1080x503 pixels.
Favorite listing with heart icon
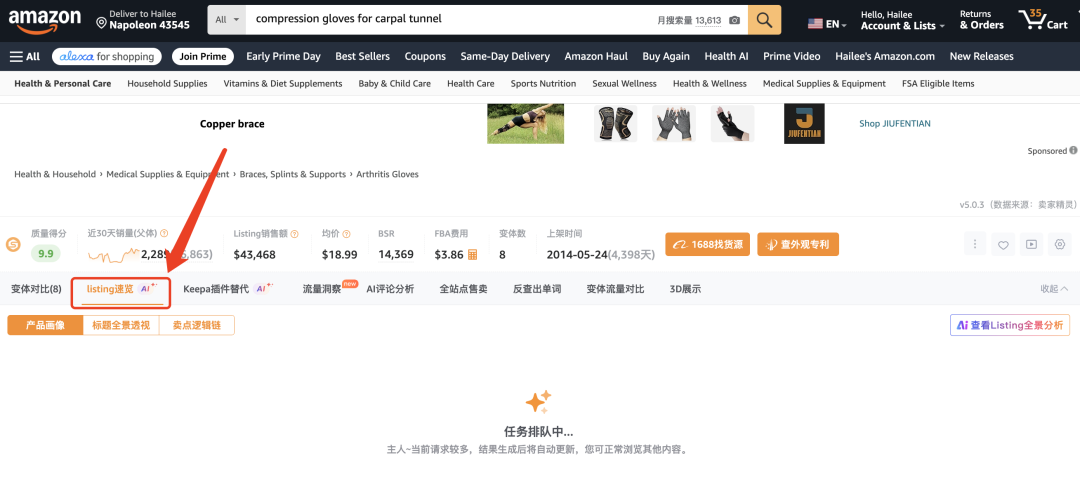click(1004, 245)
